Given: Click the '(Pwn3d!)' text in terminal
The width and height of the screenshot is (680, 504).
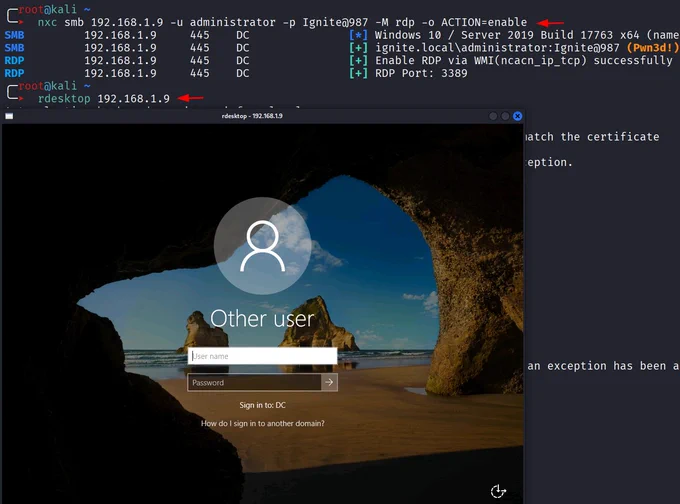Looking at the screenshot, I should click(x=652, y=48).
